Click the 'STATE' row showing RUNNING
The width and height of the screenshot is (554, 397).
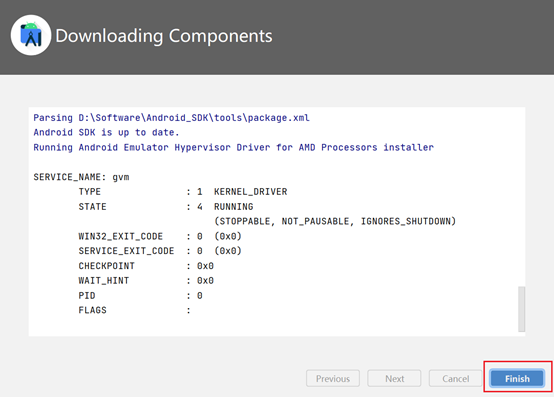point(166,207)
